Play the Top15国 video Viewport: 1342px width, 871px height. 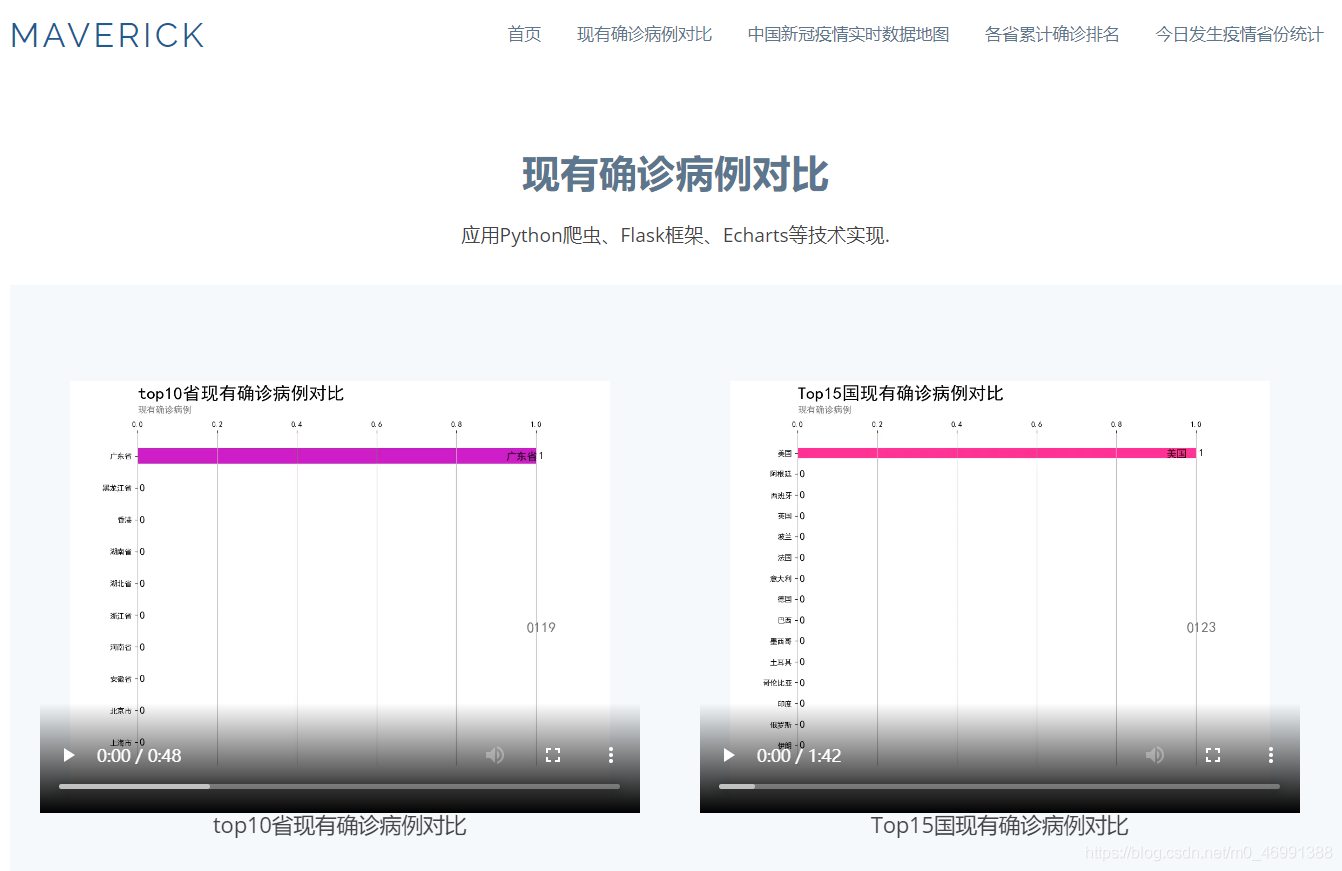(x=729, y=755)
